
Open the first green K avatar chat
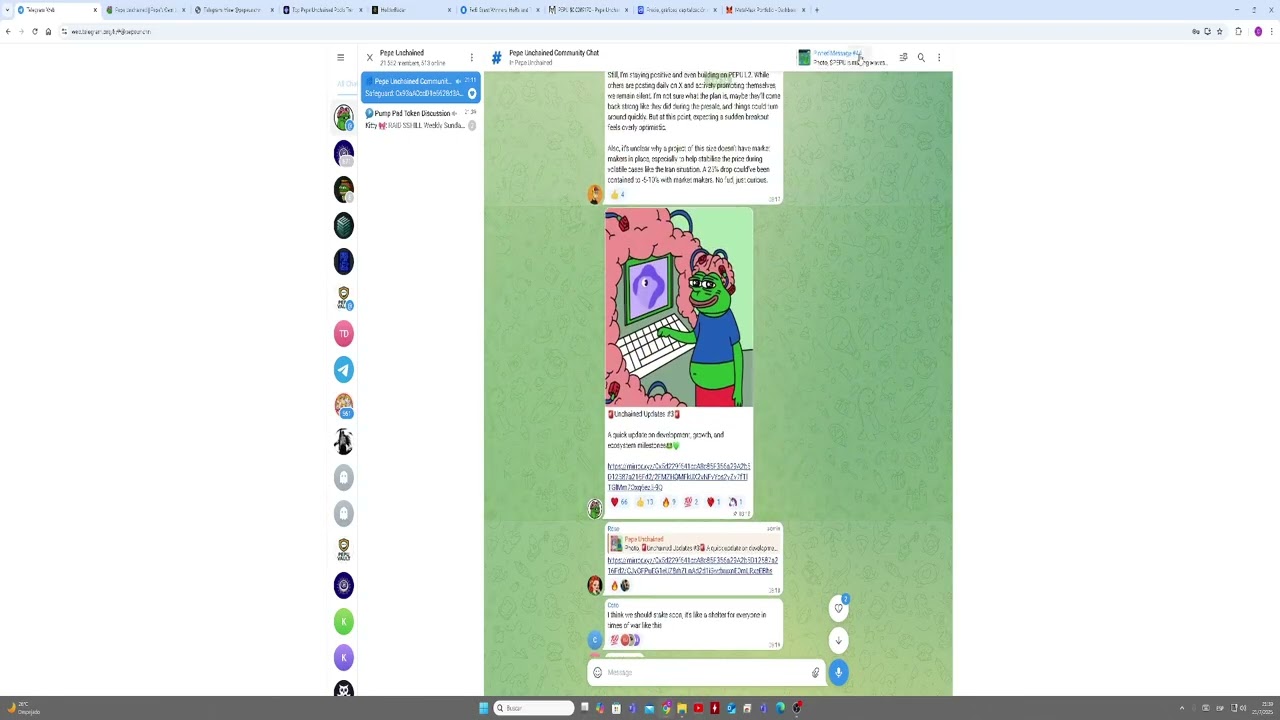[x=343, y=621]
